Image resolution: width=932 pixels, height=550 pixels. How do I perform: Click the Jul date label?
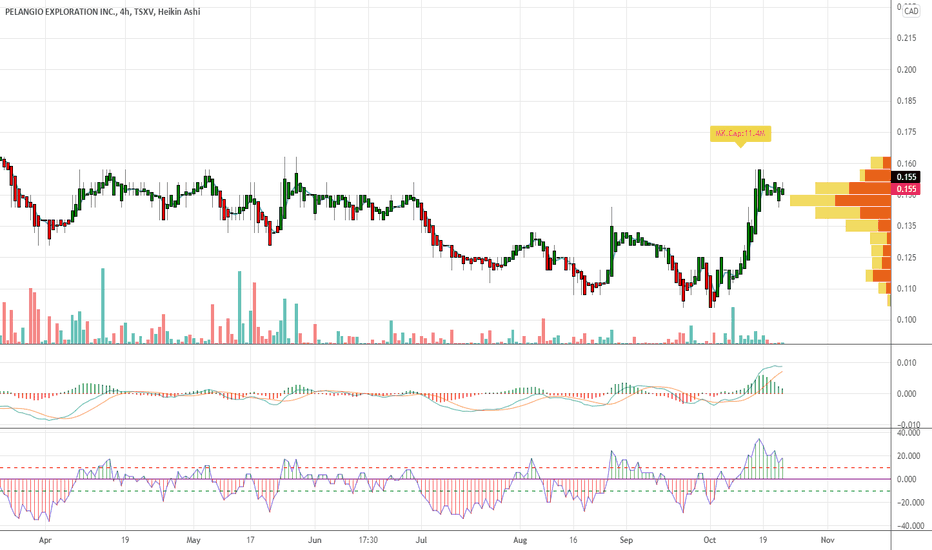click(x=421, y=540)
